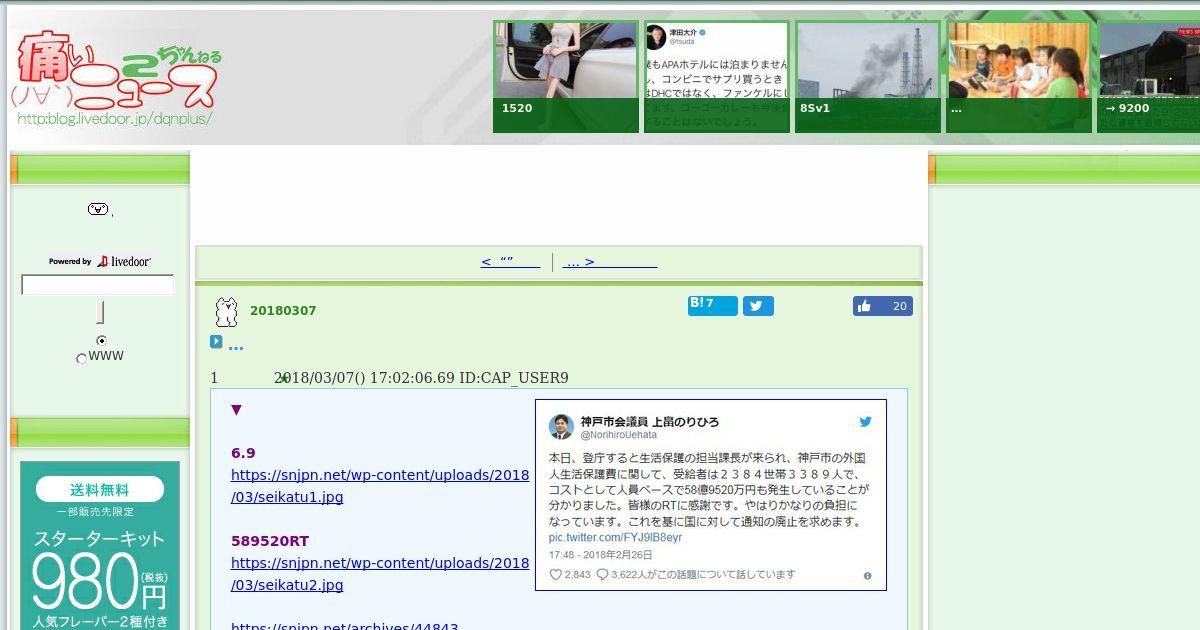The image size is (1200, 630).
Task: Open the seikatu2.jpg image link
Action: coord(380,574)
